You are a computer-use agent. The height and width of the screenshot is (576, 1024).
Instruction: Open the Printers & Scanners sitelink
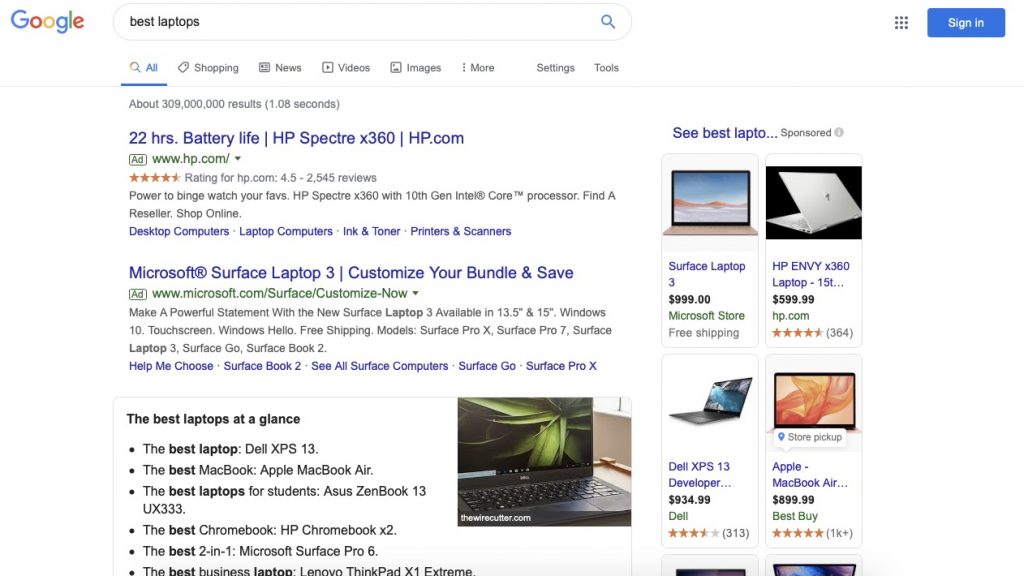460,231
